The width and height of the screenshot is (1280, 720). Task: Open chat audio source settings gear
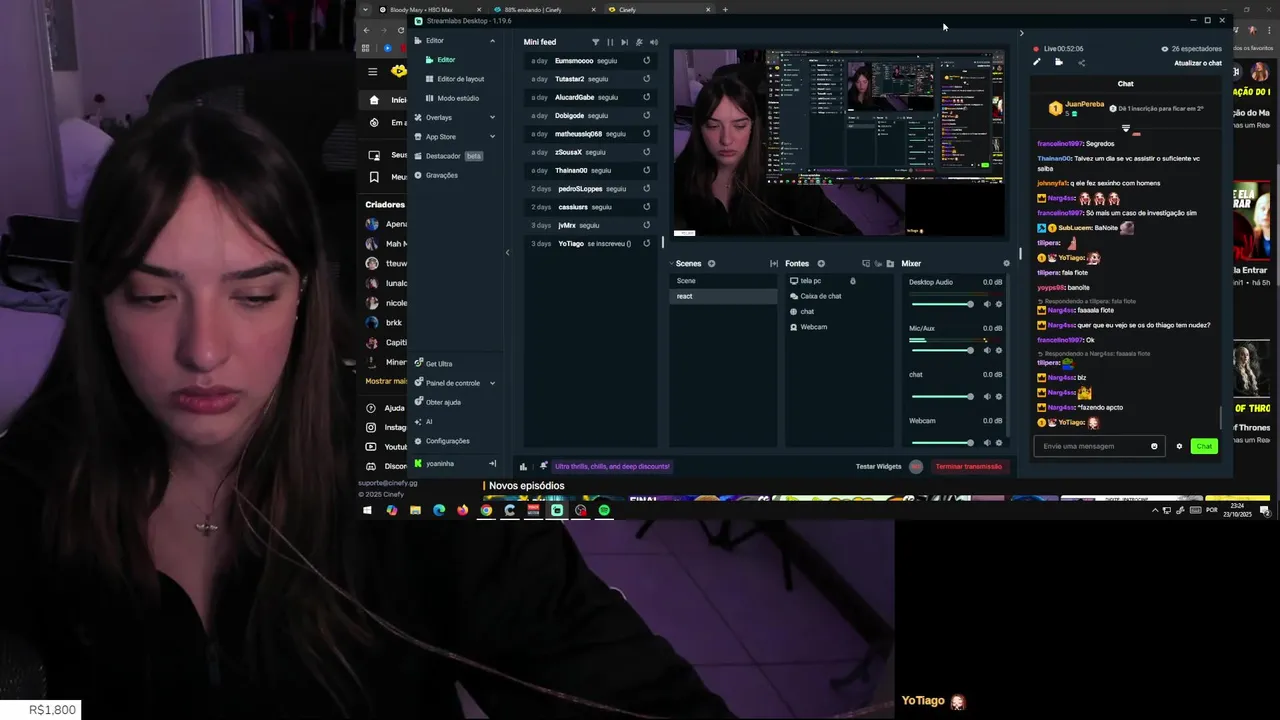click(998, 396)
